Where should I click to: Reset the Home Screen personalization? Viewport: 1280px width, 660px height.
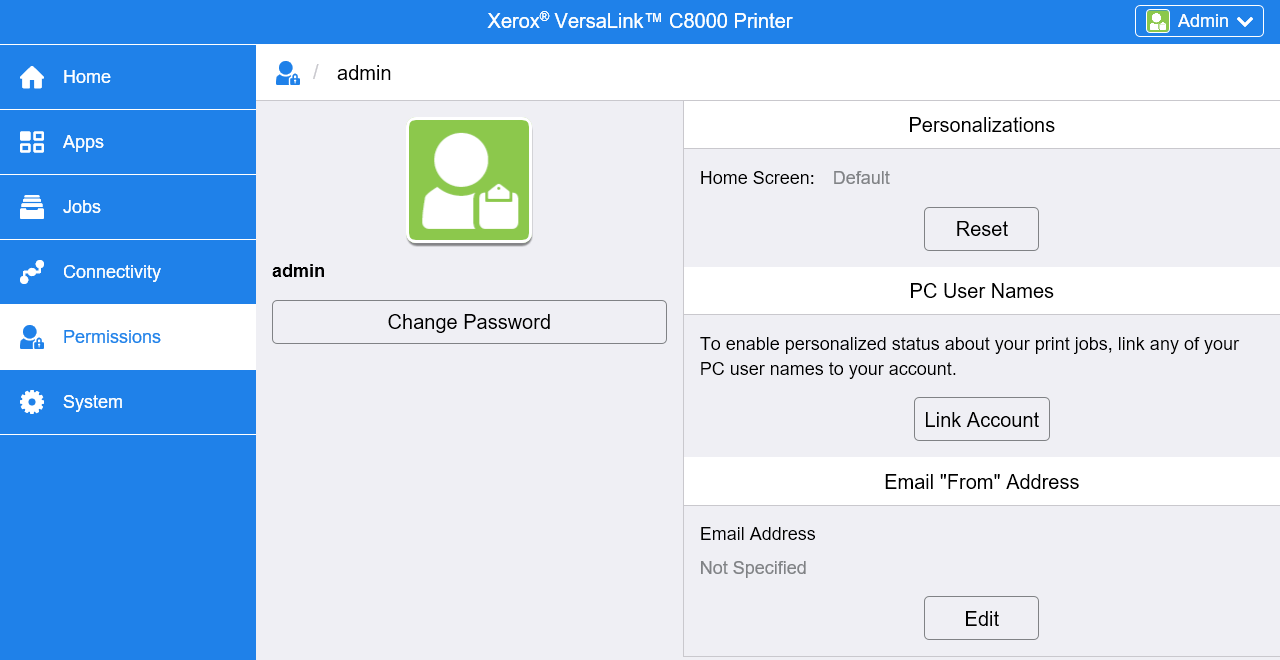coord(981,229)
